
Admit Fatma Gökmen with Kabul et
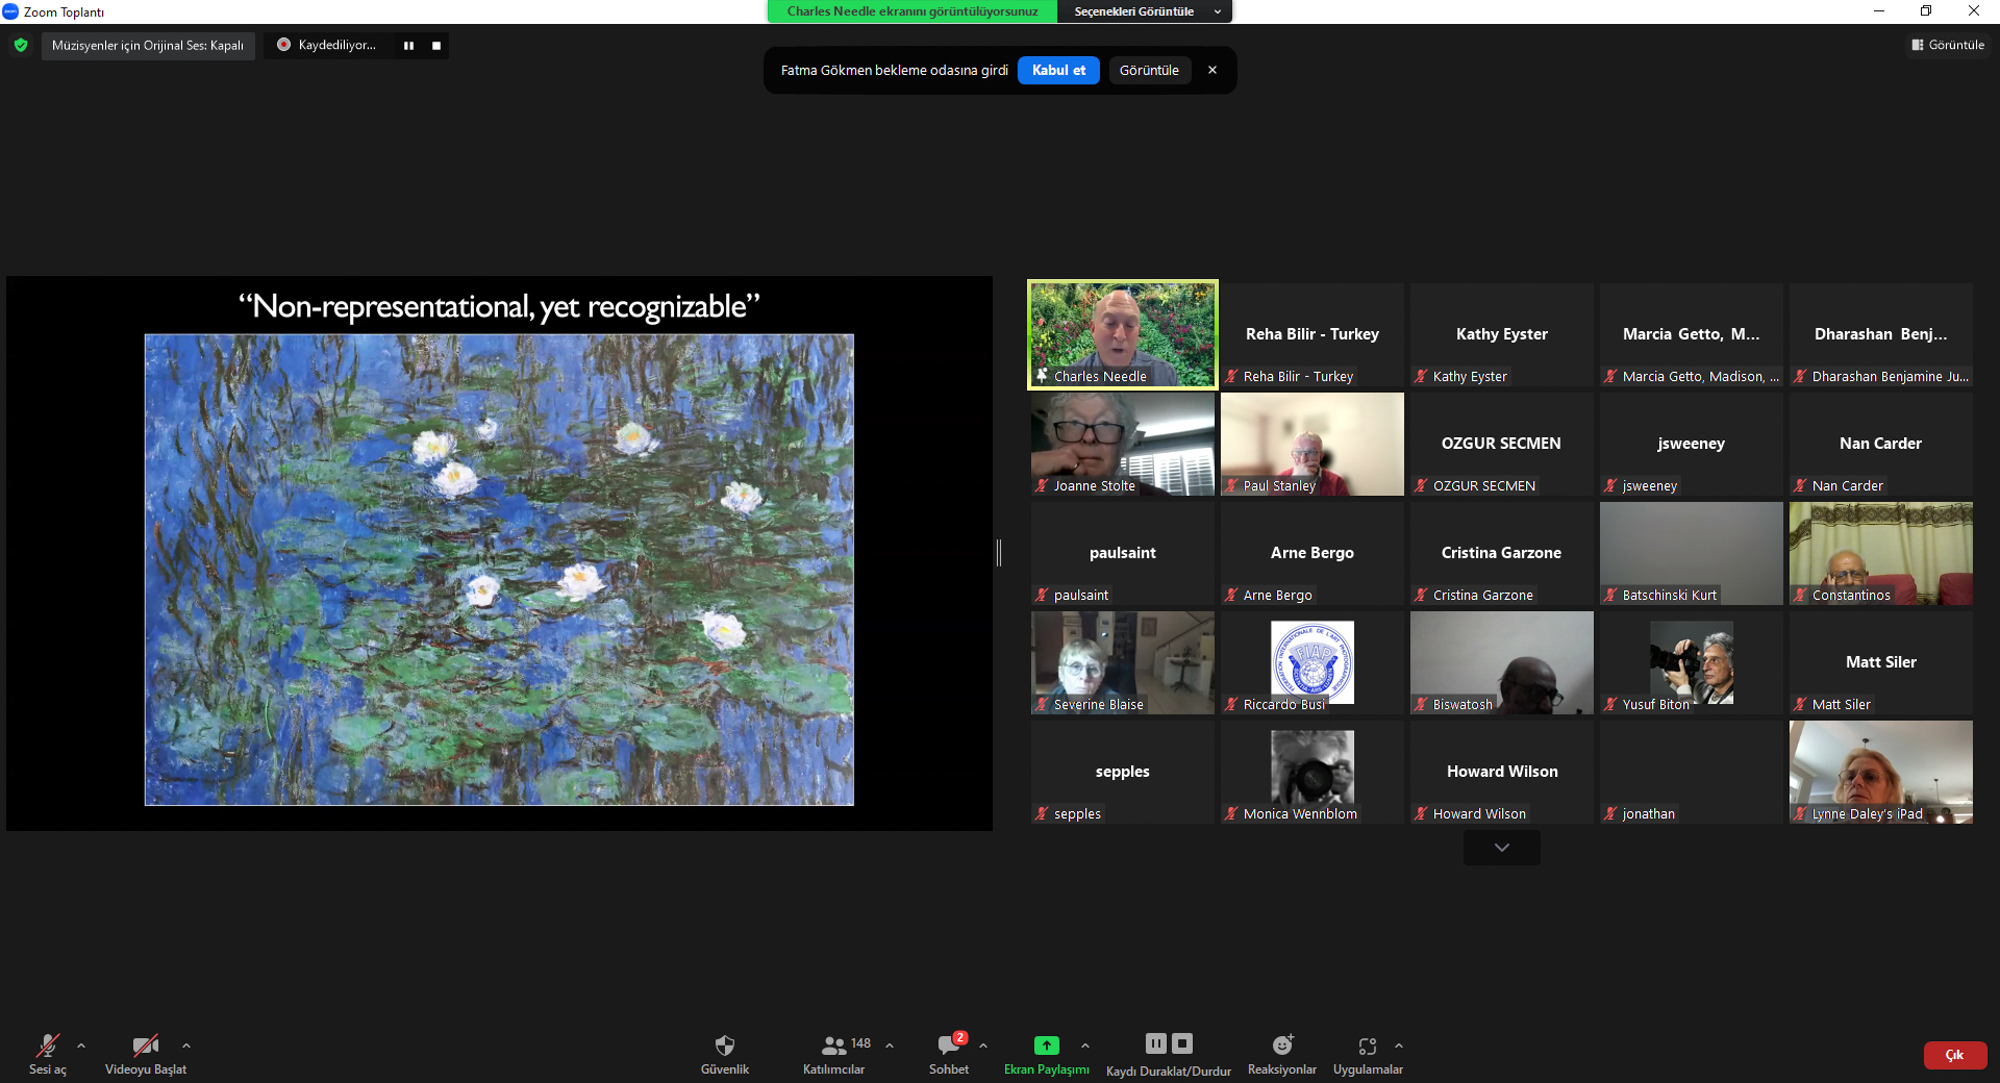point(1058,70)
